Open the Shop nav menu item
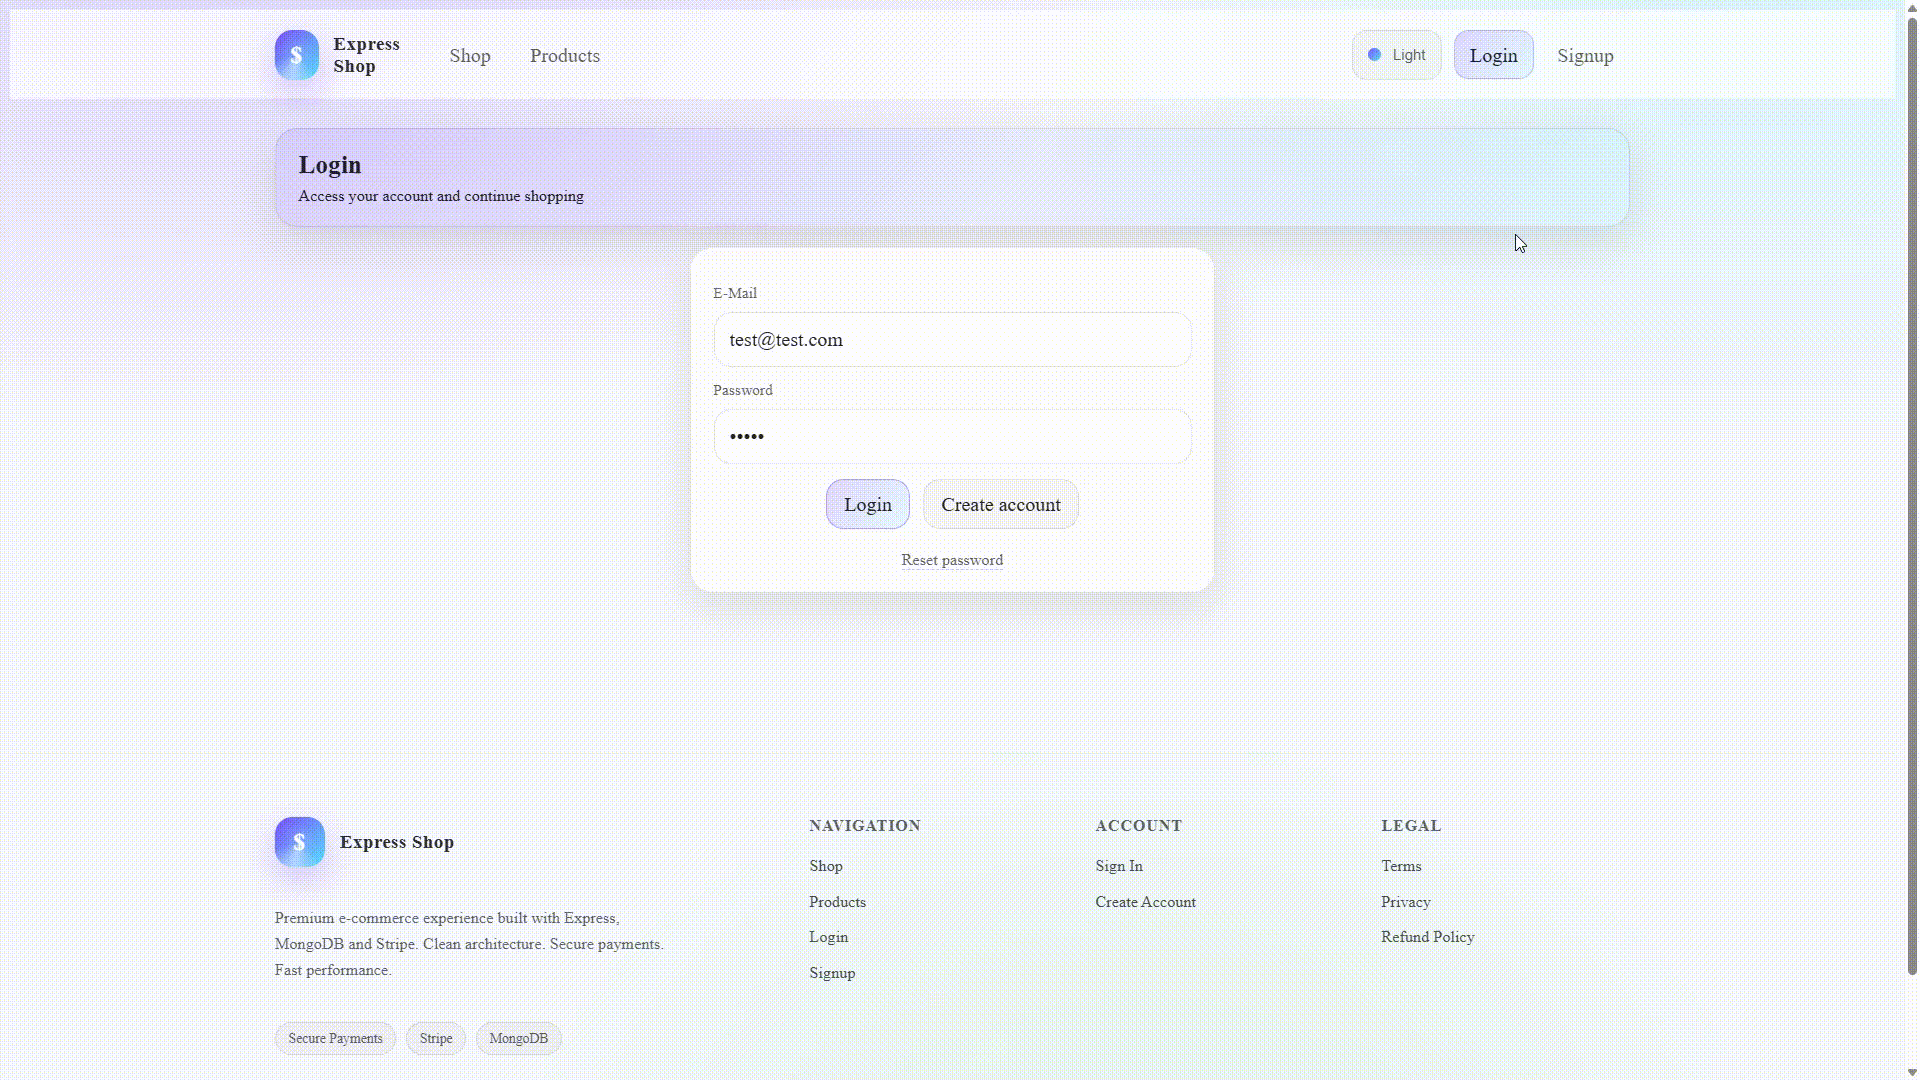The width and height of the screenshot is (1920, 1080). click(469, 56)
